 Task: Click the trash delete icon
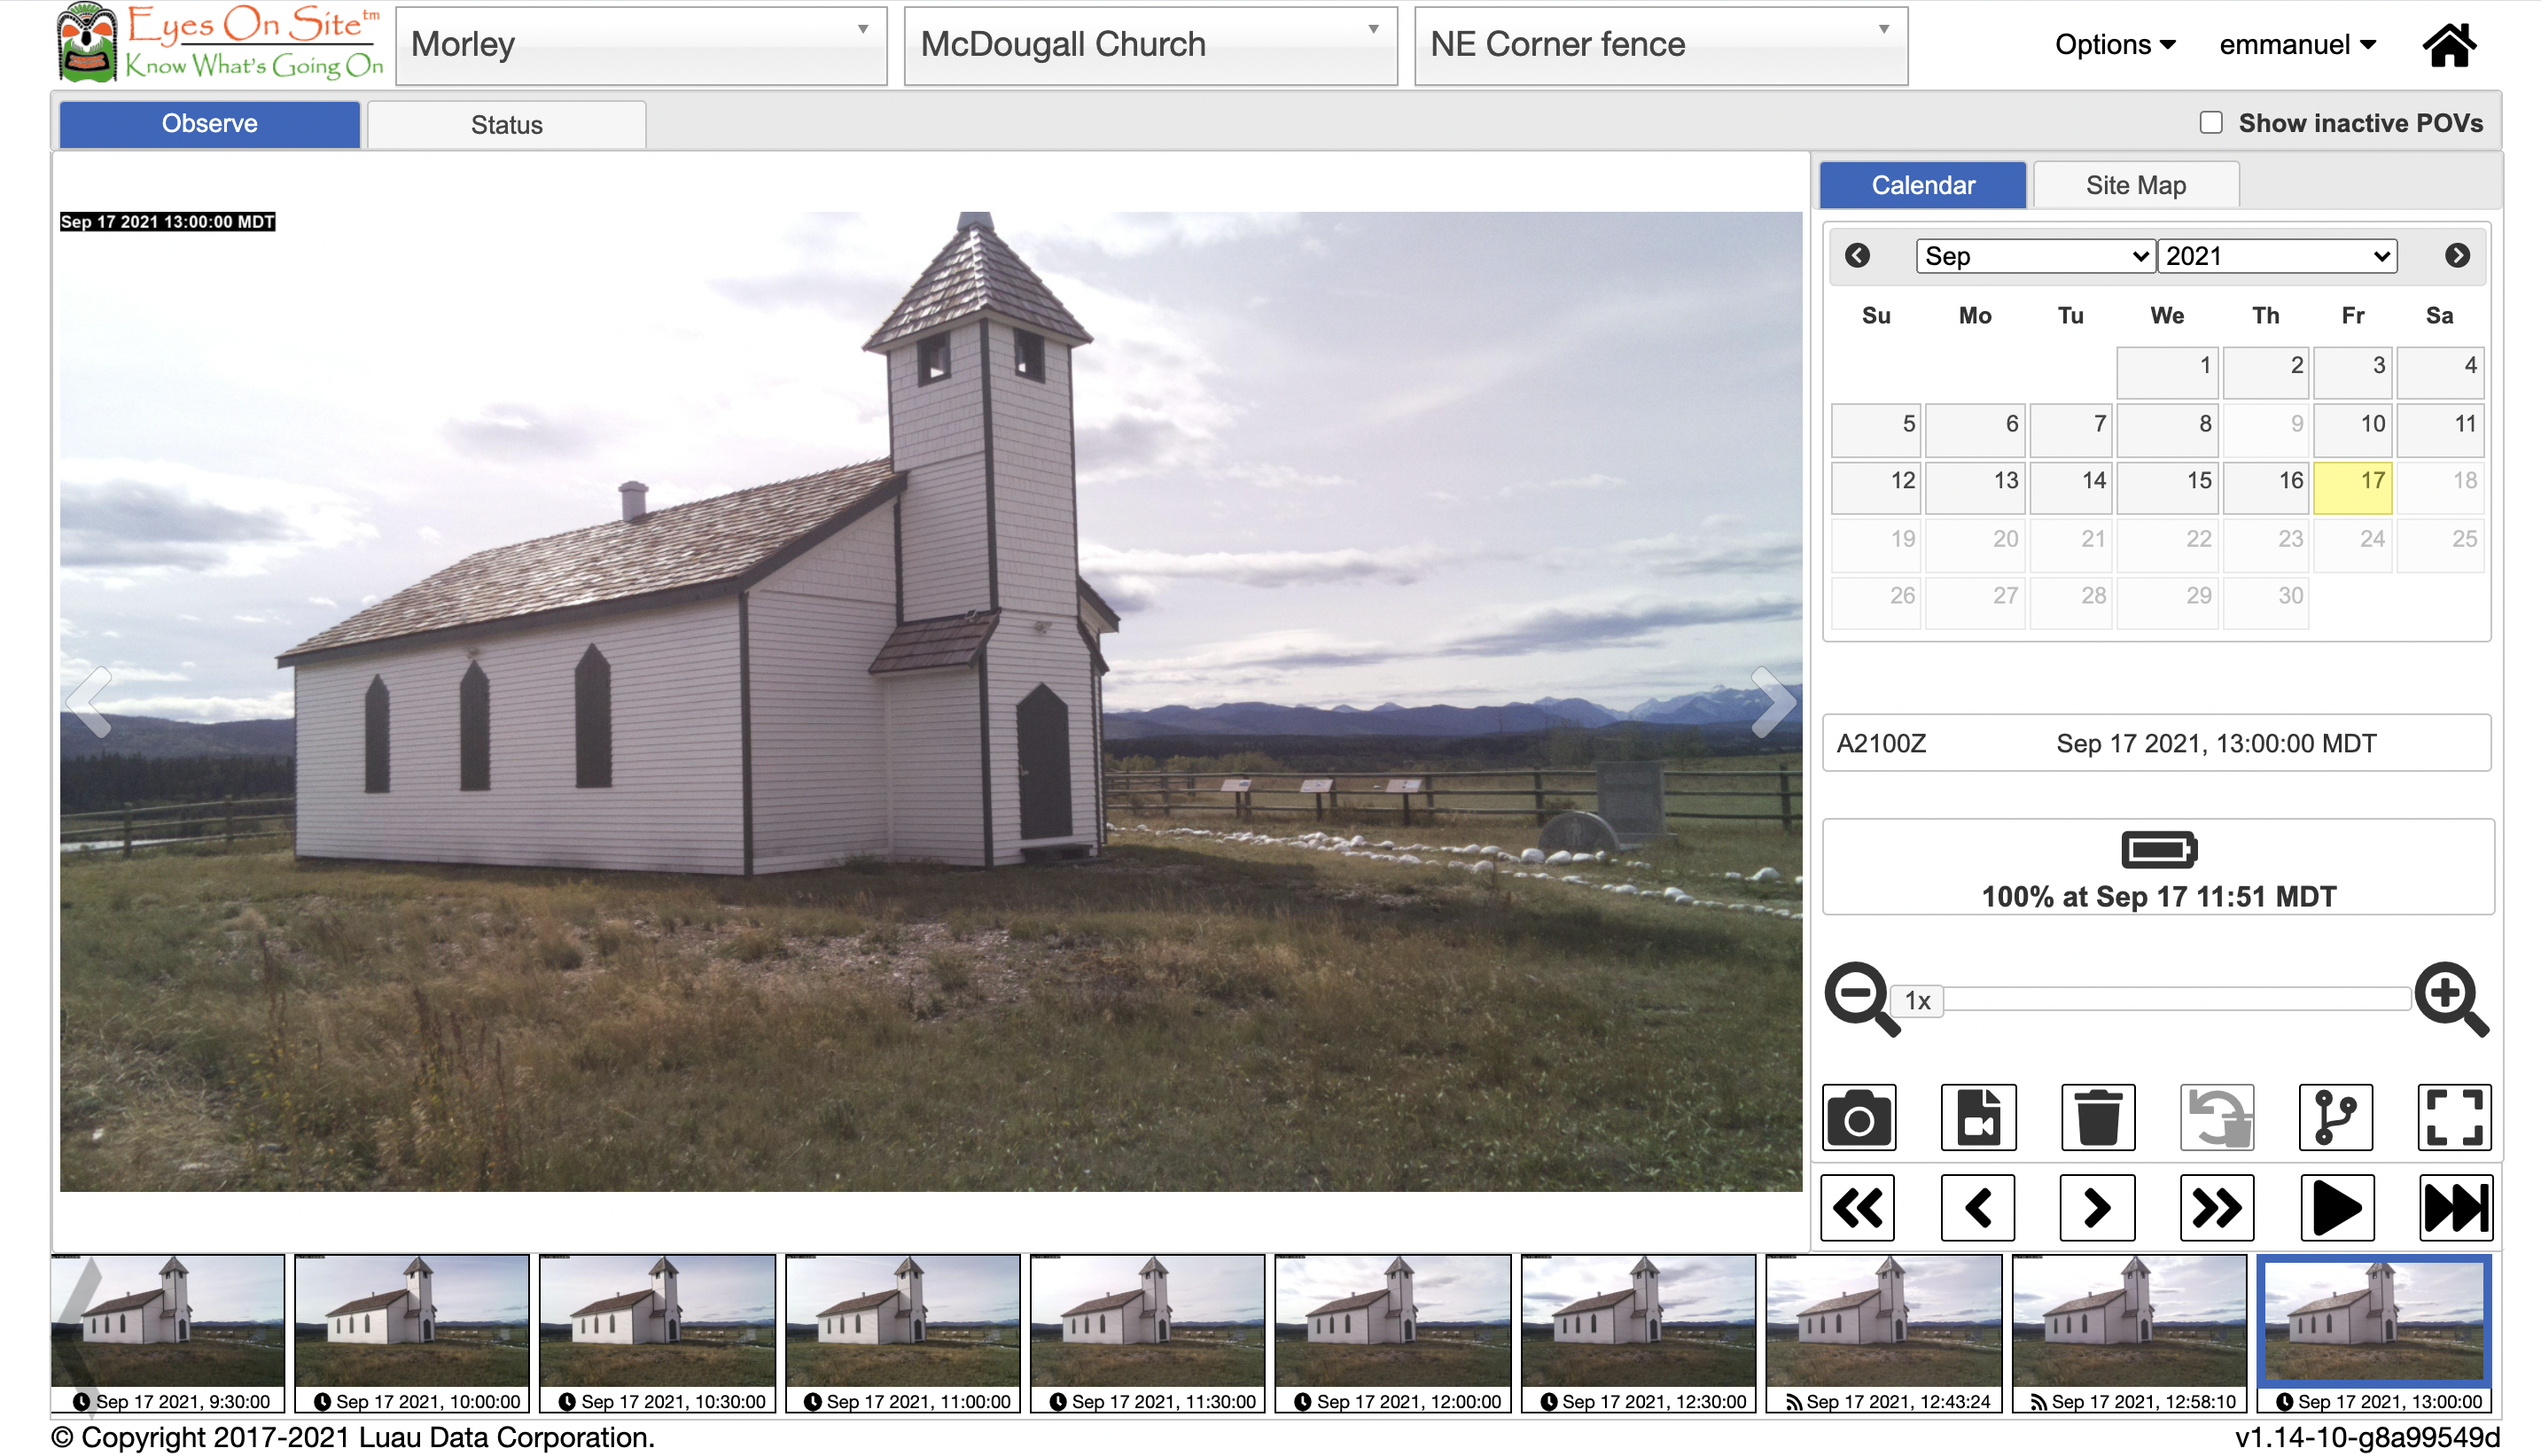pyautogui.click(x=2097, y=1117)
